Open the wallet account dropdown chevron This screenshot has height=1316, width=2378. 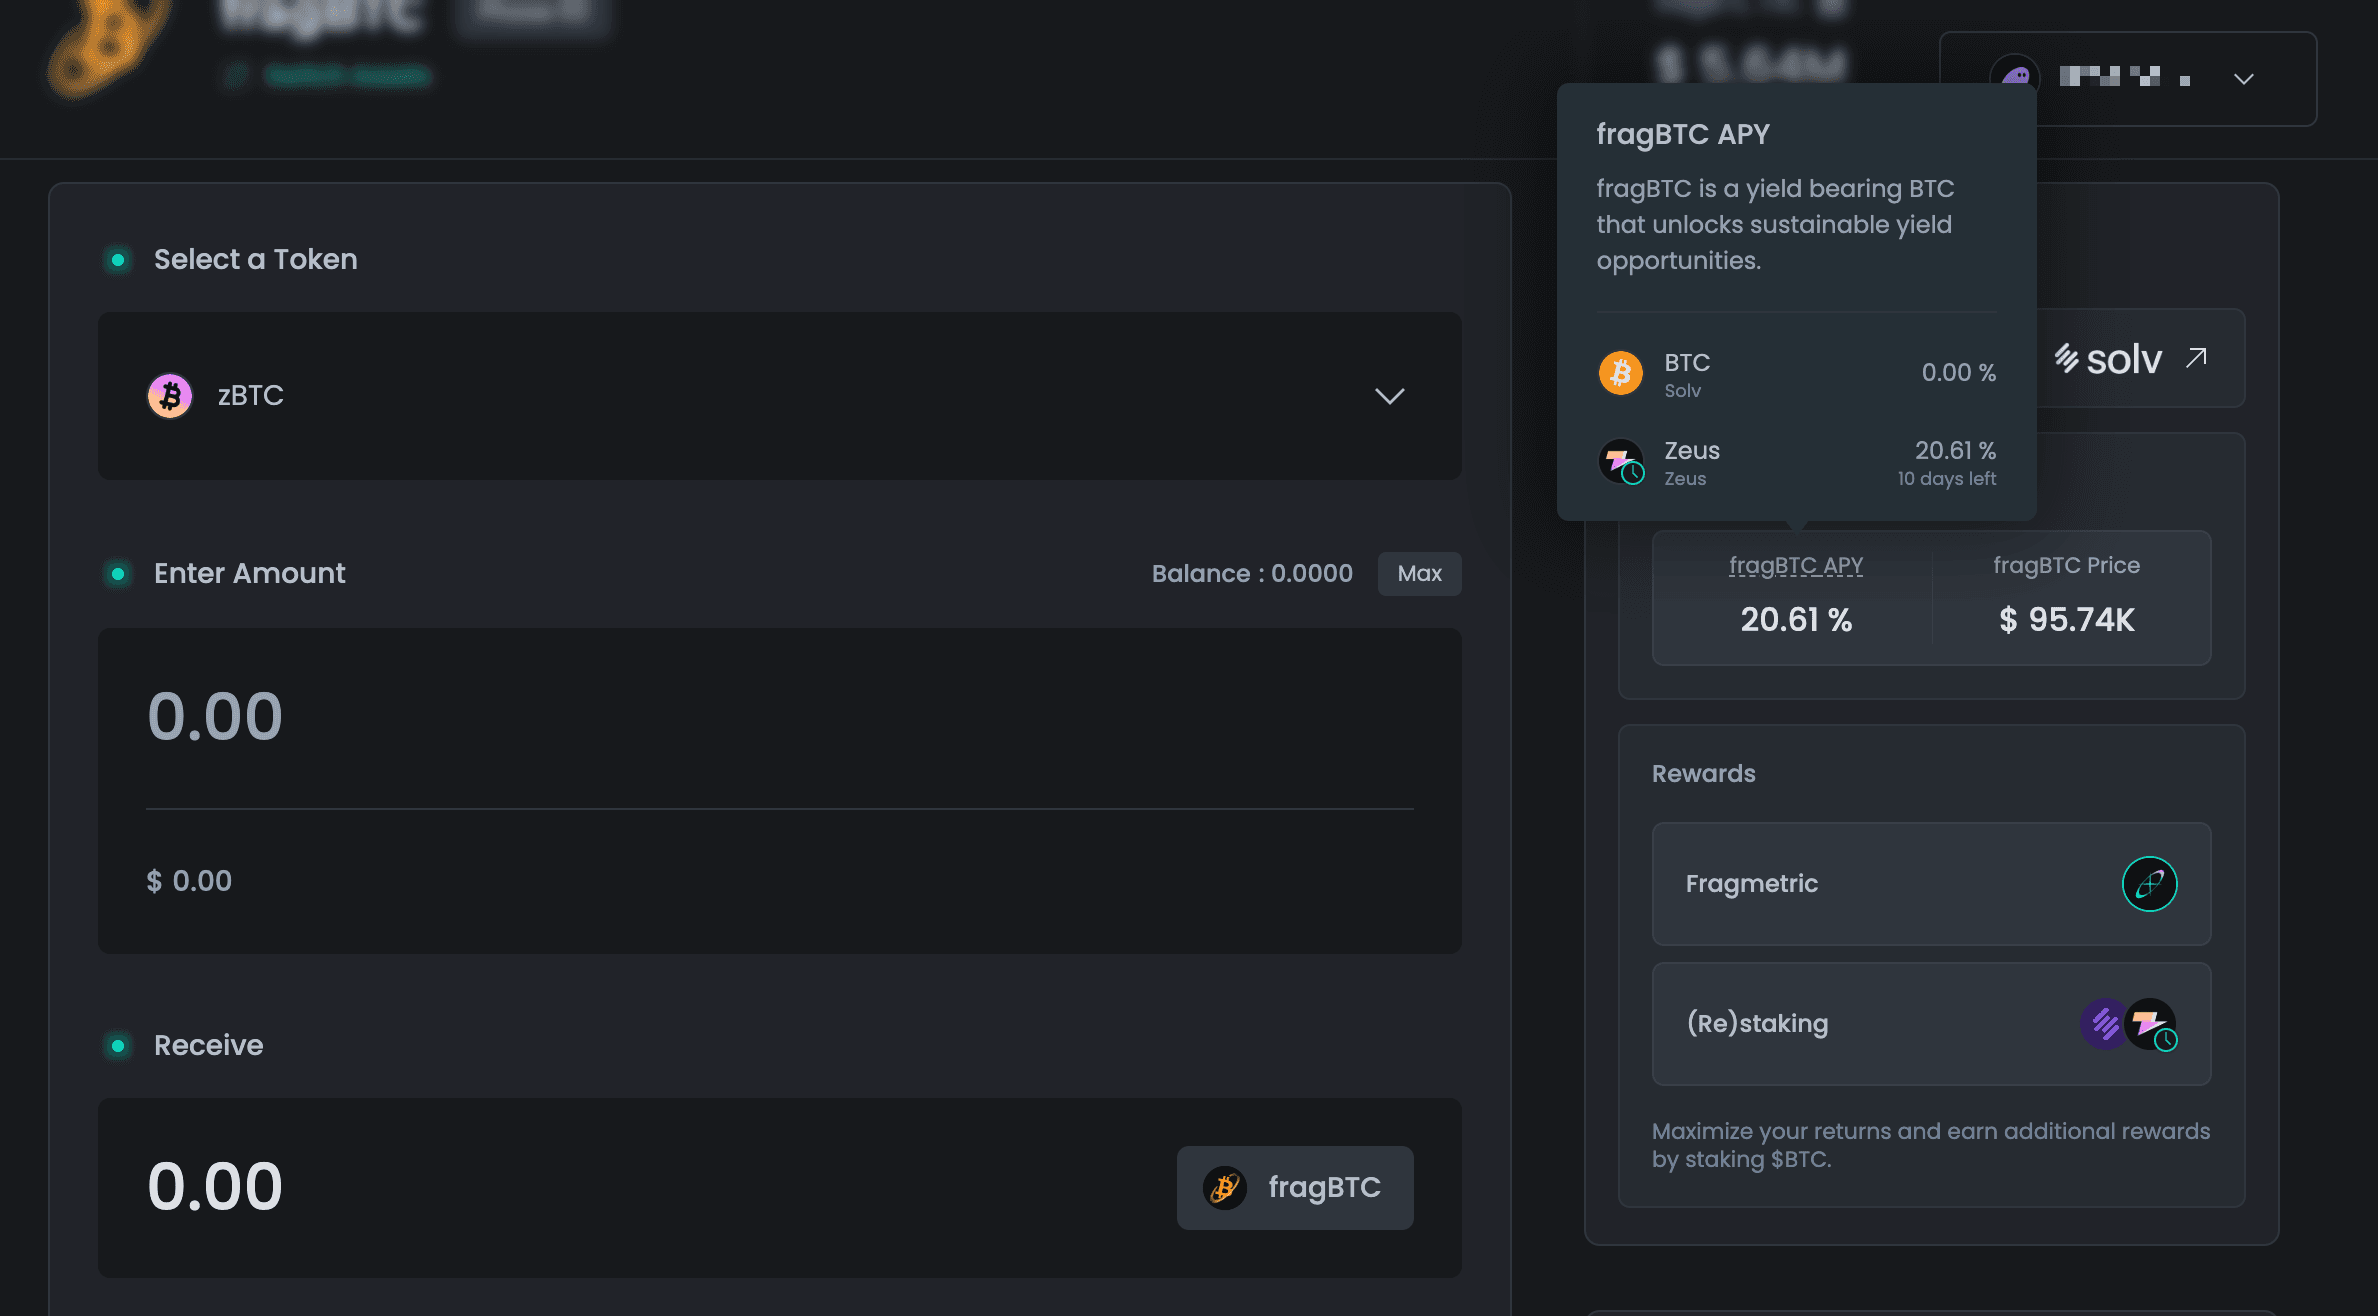tap(2243, 79)
